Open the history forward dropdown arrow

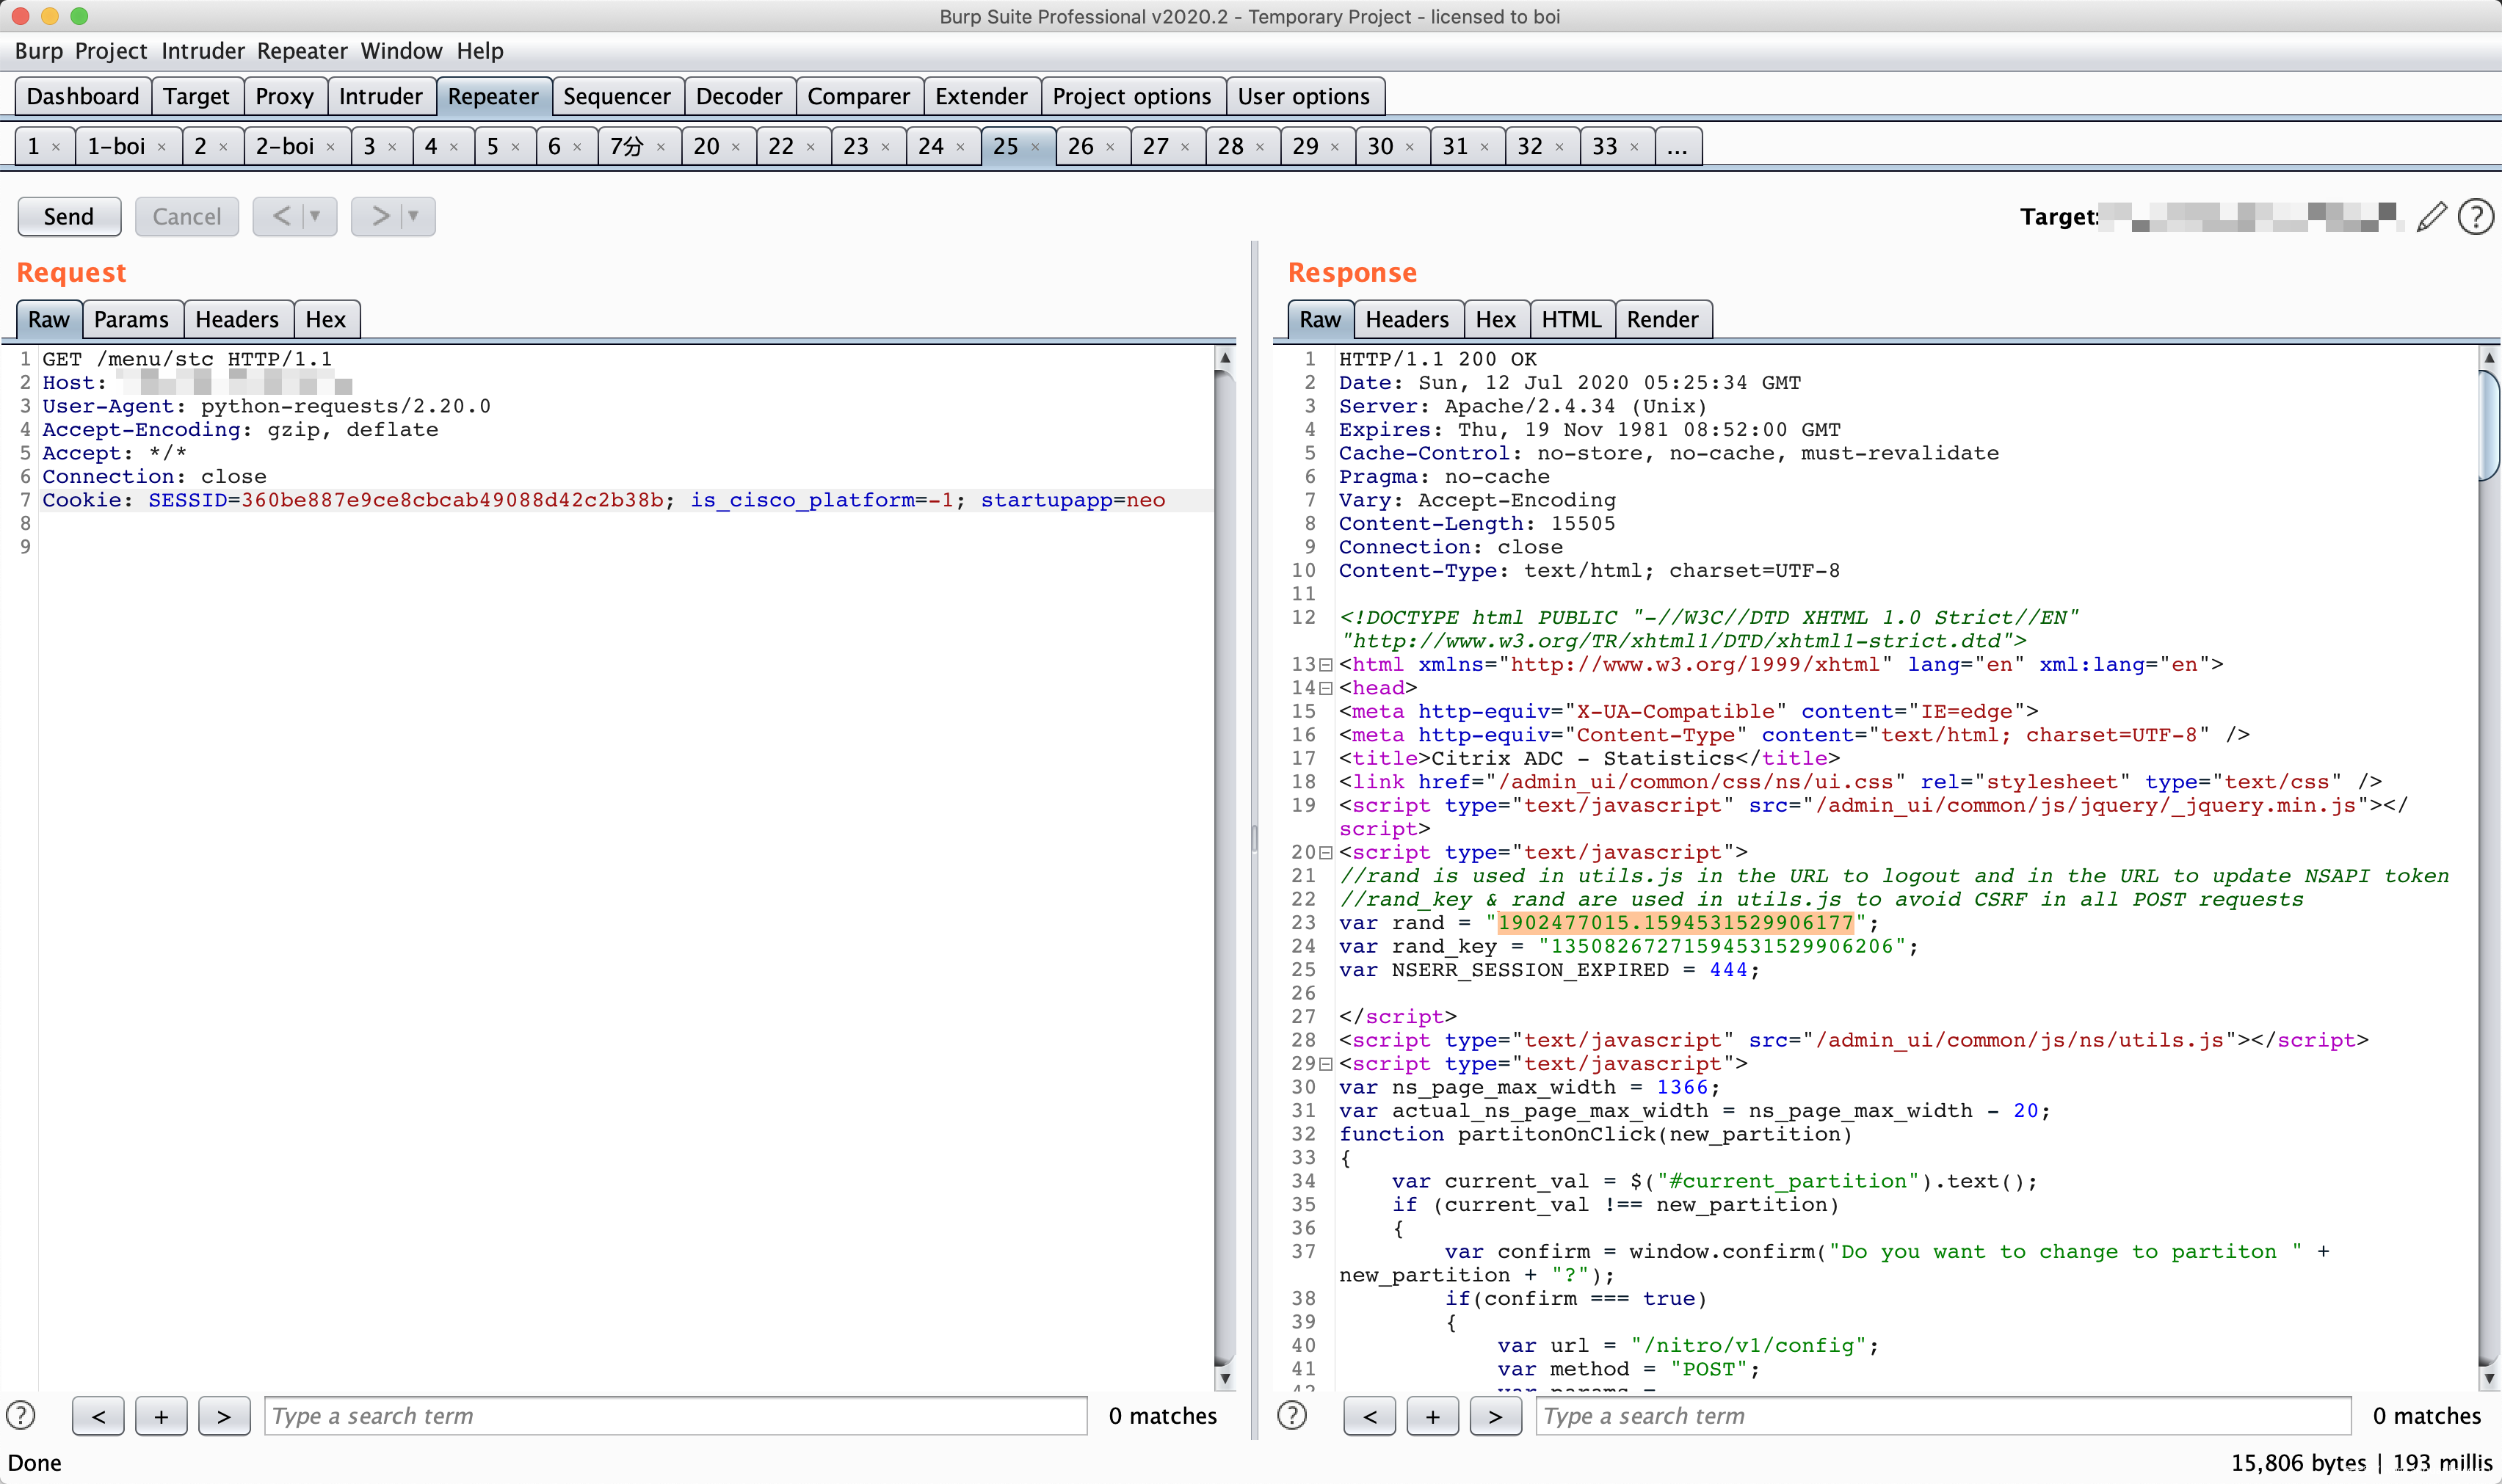(x=414, y=216)
